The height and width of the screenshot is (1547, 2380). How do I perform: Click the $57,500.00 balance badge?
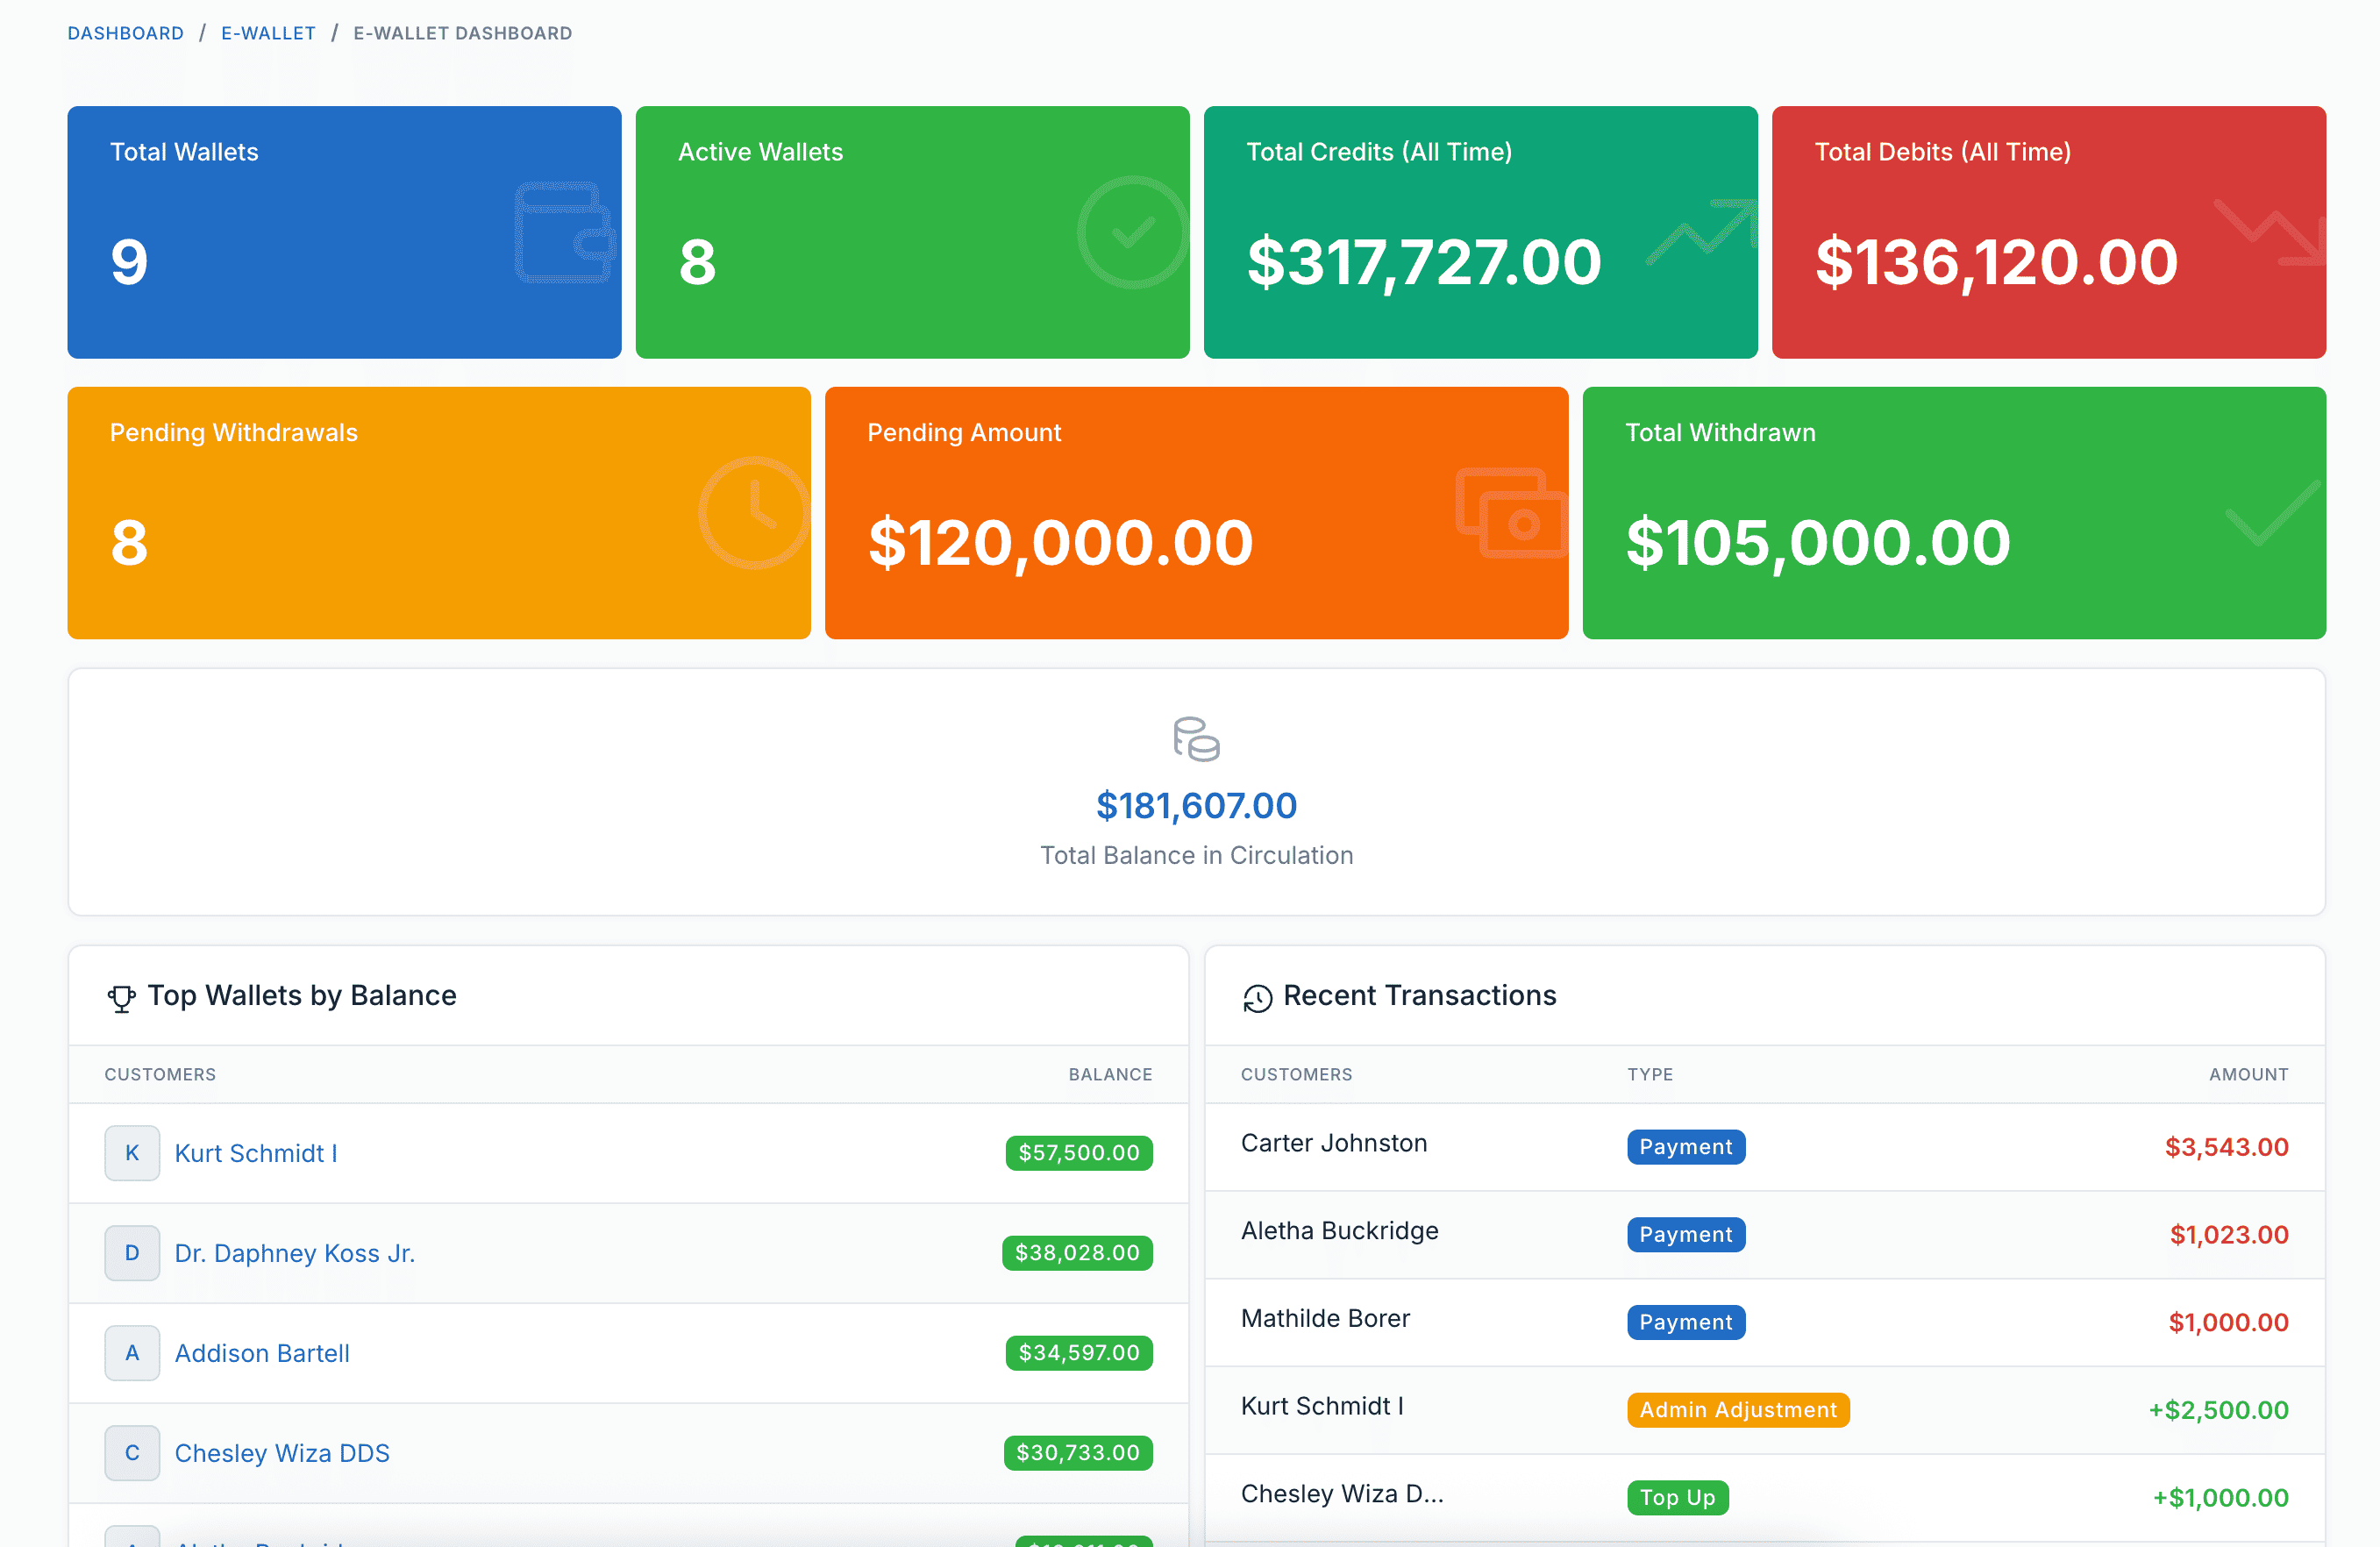pos(1078,1153)
